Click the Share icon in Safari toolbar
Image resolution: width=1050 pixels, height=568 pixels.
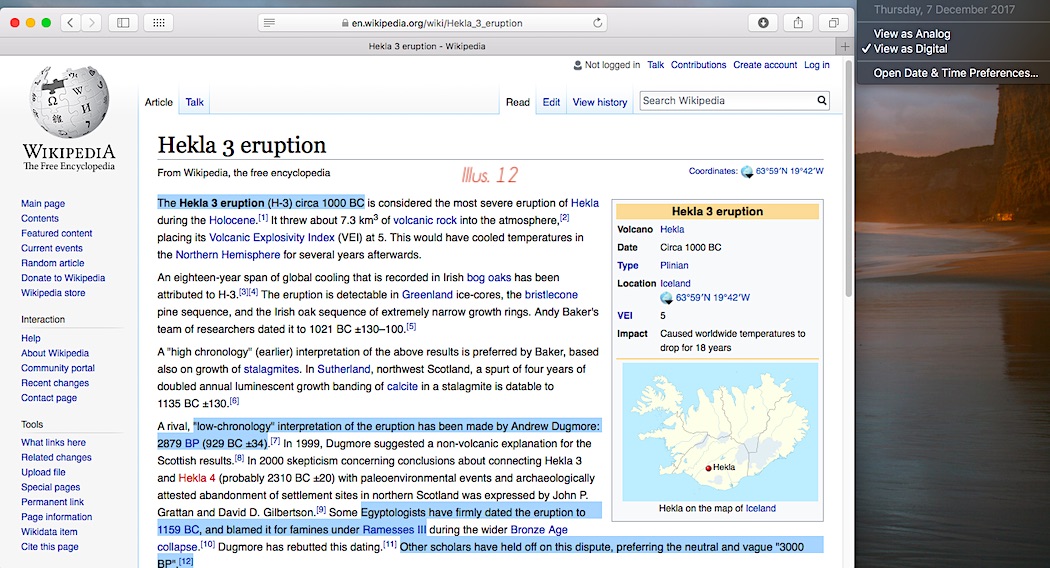798,23
